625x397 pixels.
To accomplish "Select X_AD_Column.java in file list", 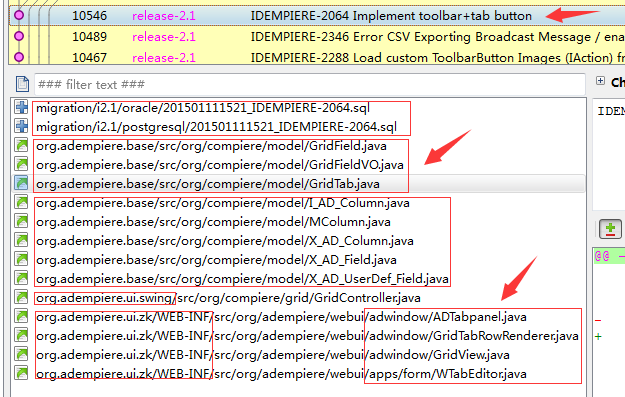I will tap(225, 241).
